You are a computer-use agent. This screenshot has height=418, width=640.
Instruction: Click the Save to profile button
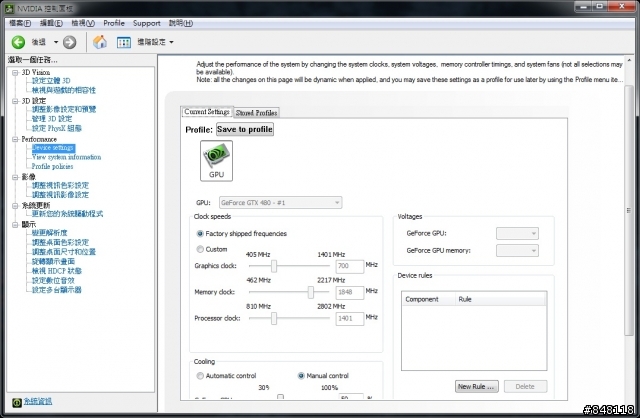pos(245,129)
